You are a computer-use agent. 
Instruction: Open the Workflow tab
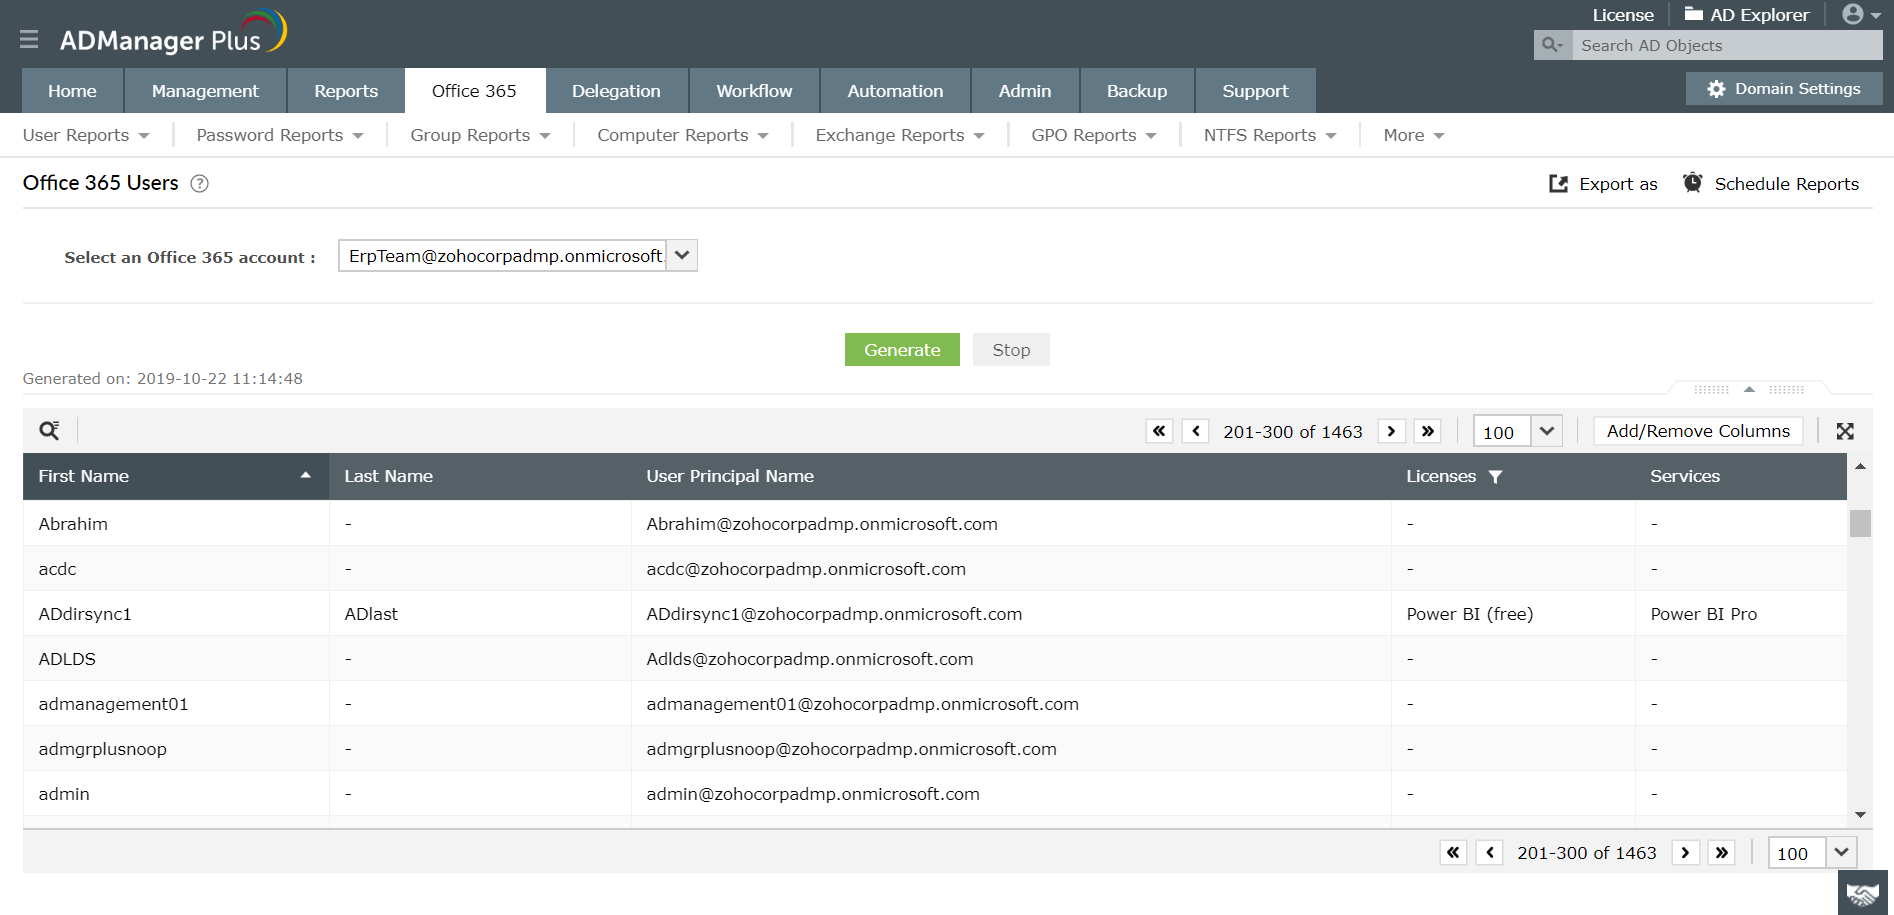(x=754, y=91)
